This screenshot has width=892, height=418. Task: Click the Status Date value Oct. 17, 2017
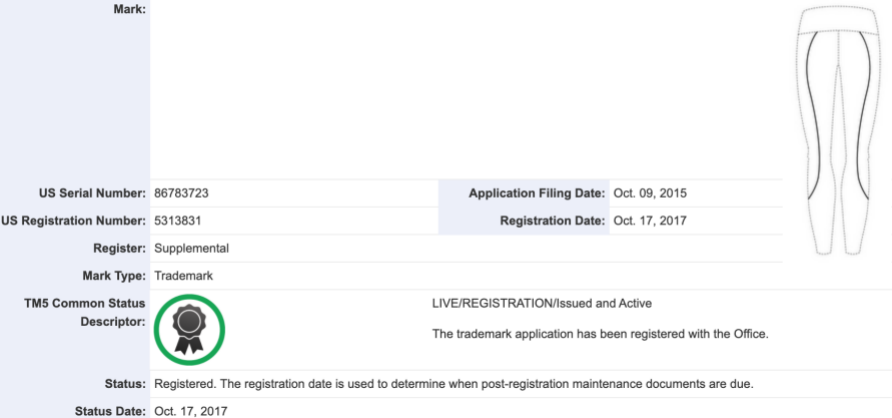coord(191,411)
